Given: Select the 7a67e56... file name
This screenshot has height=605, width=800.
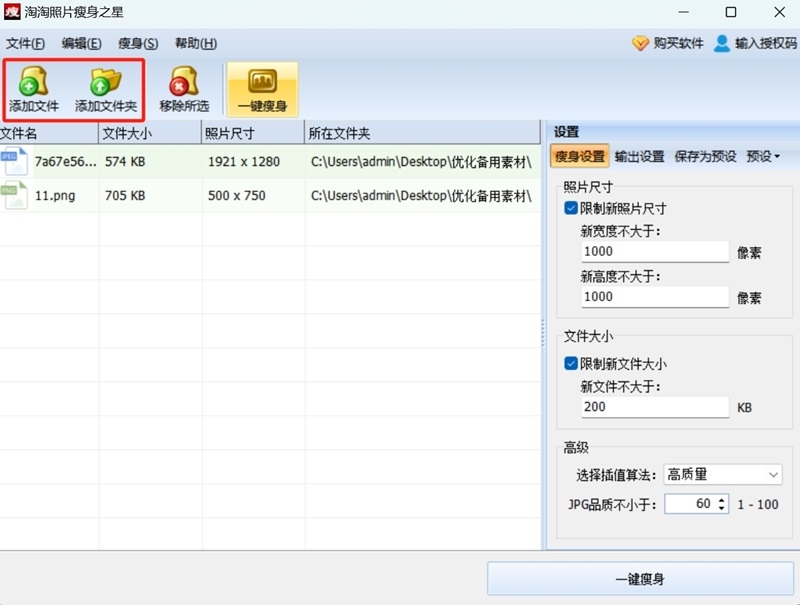Looking at the screenshot, I should pyautogui.click(x=65, y=162).
